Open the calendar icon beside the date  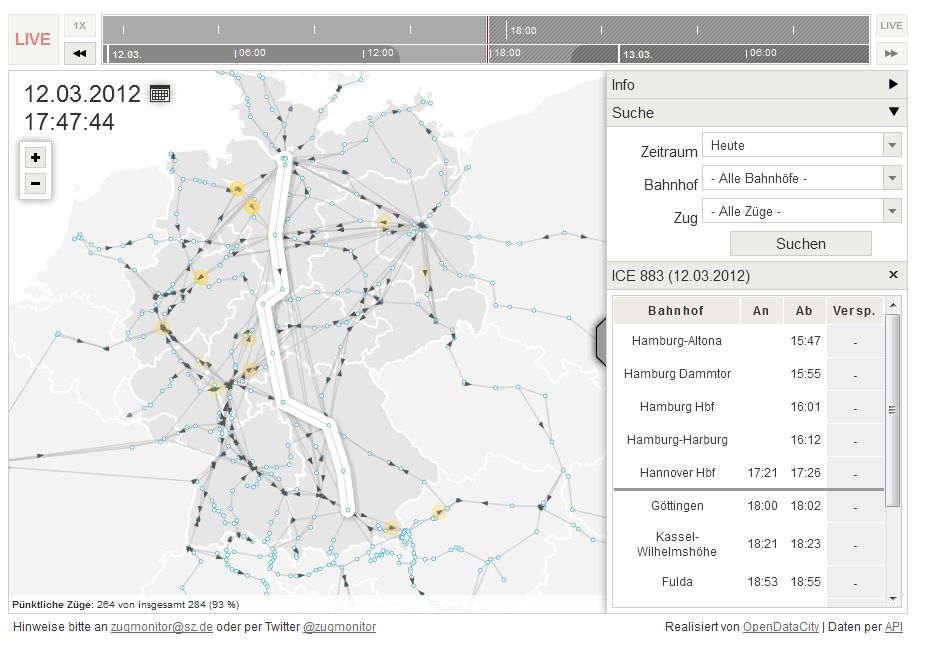click(x=160, y=94)
